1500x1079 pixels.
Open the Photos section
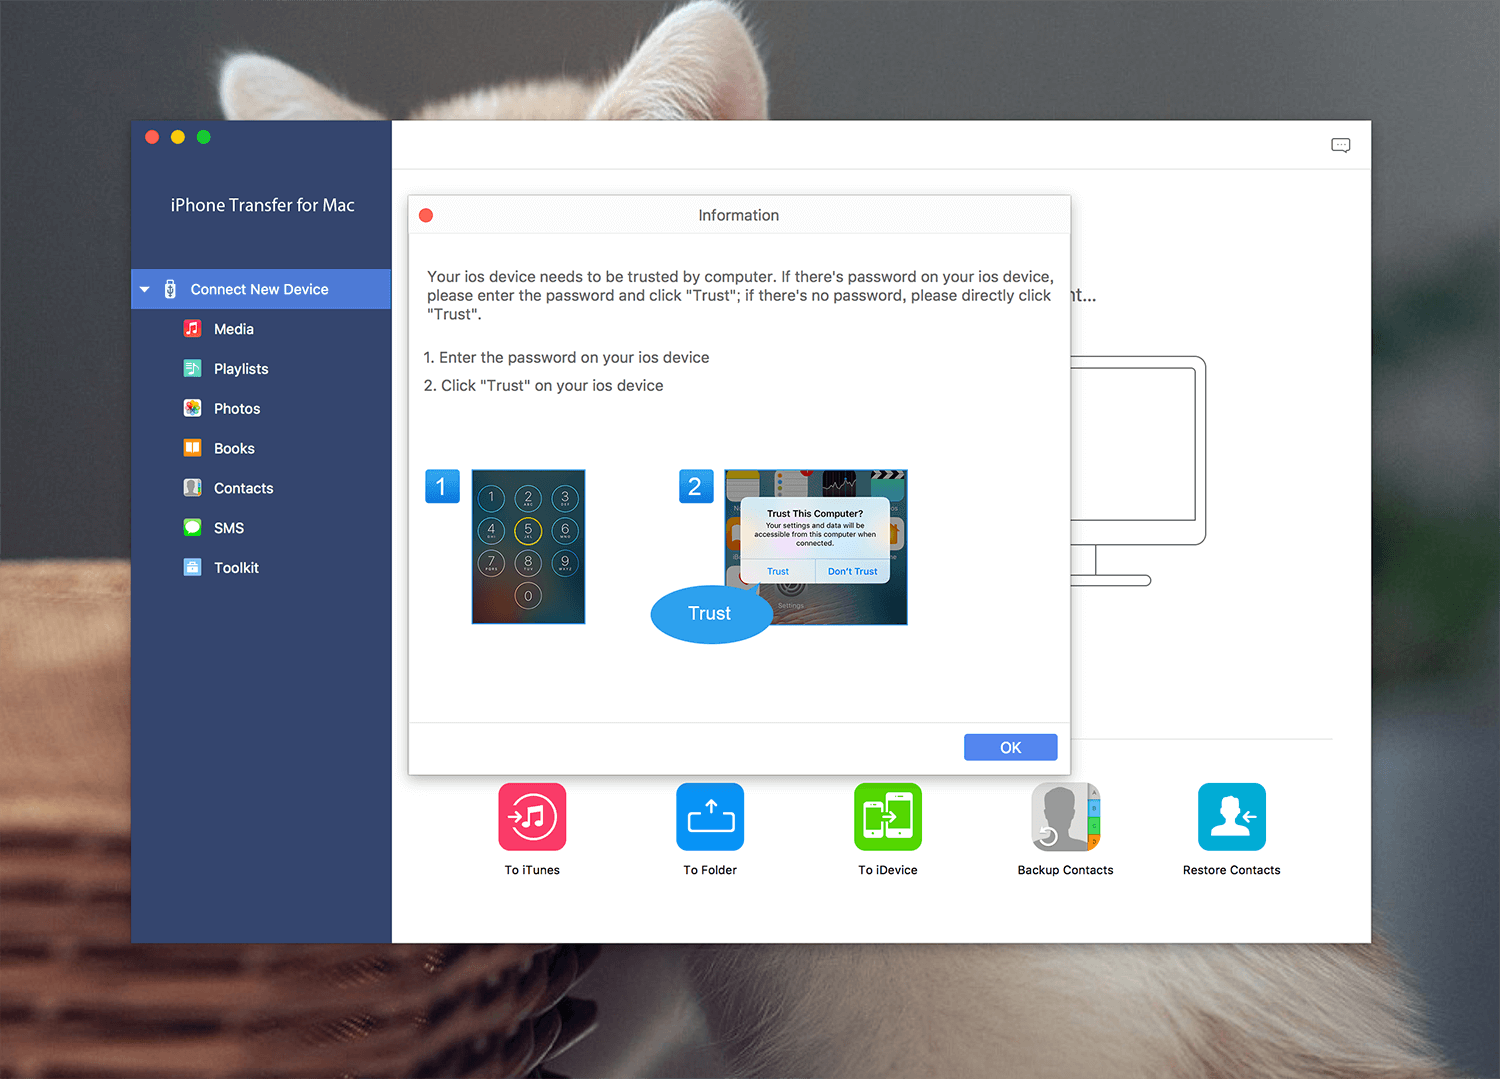(237, 409)
